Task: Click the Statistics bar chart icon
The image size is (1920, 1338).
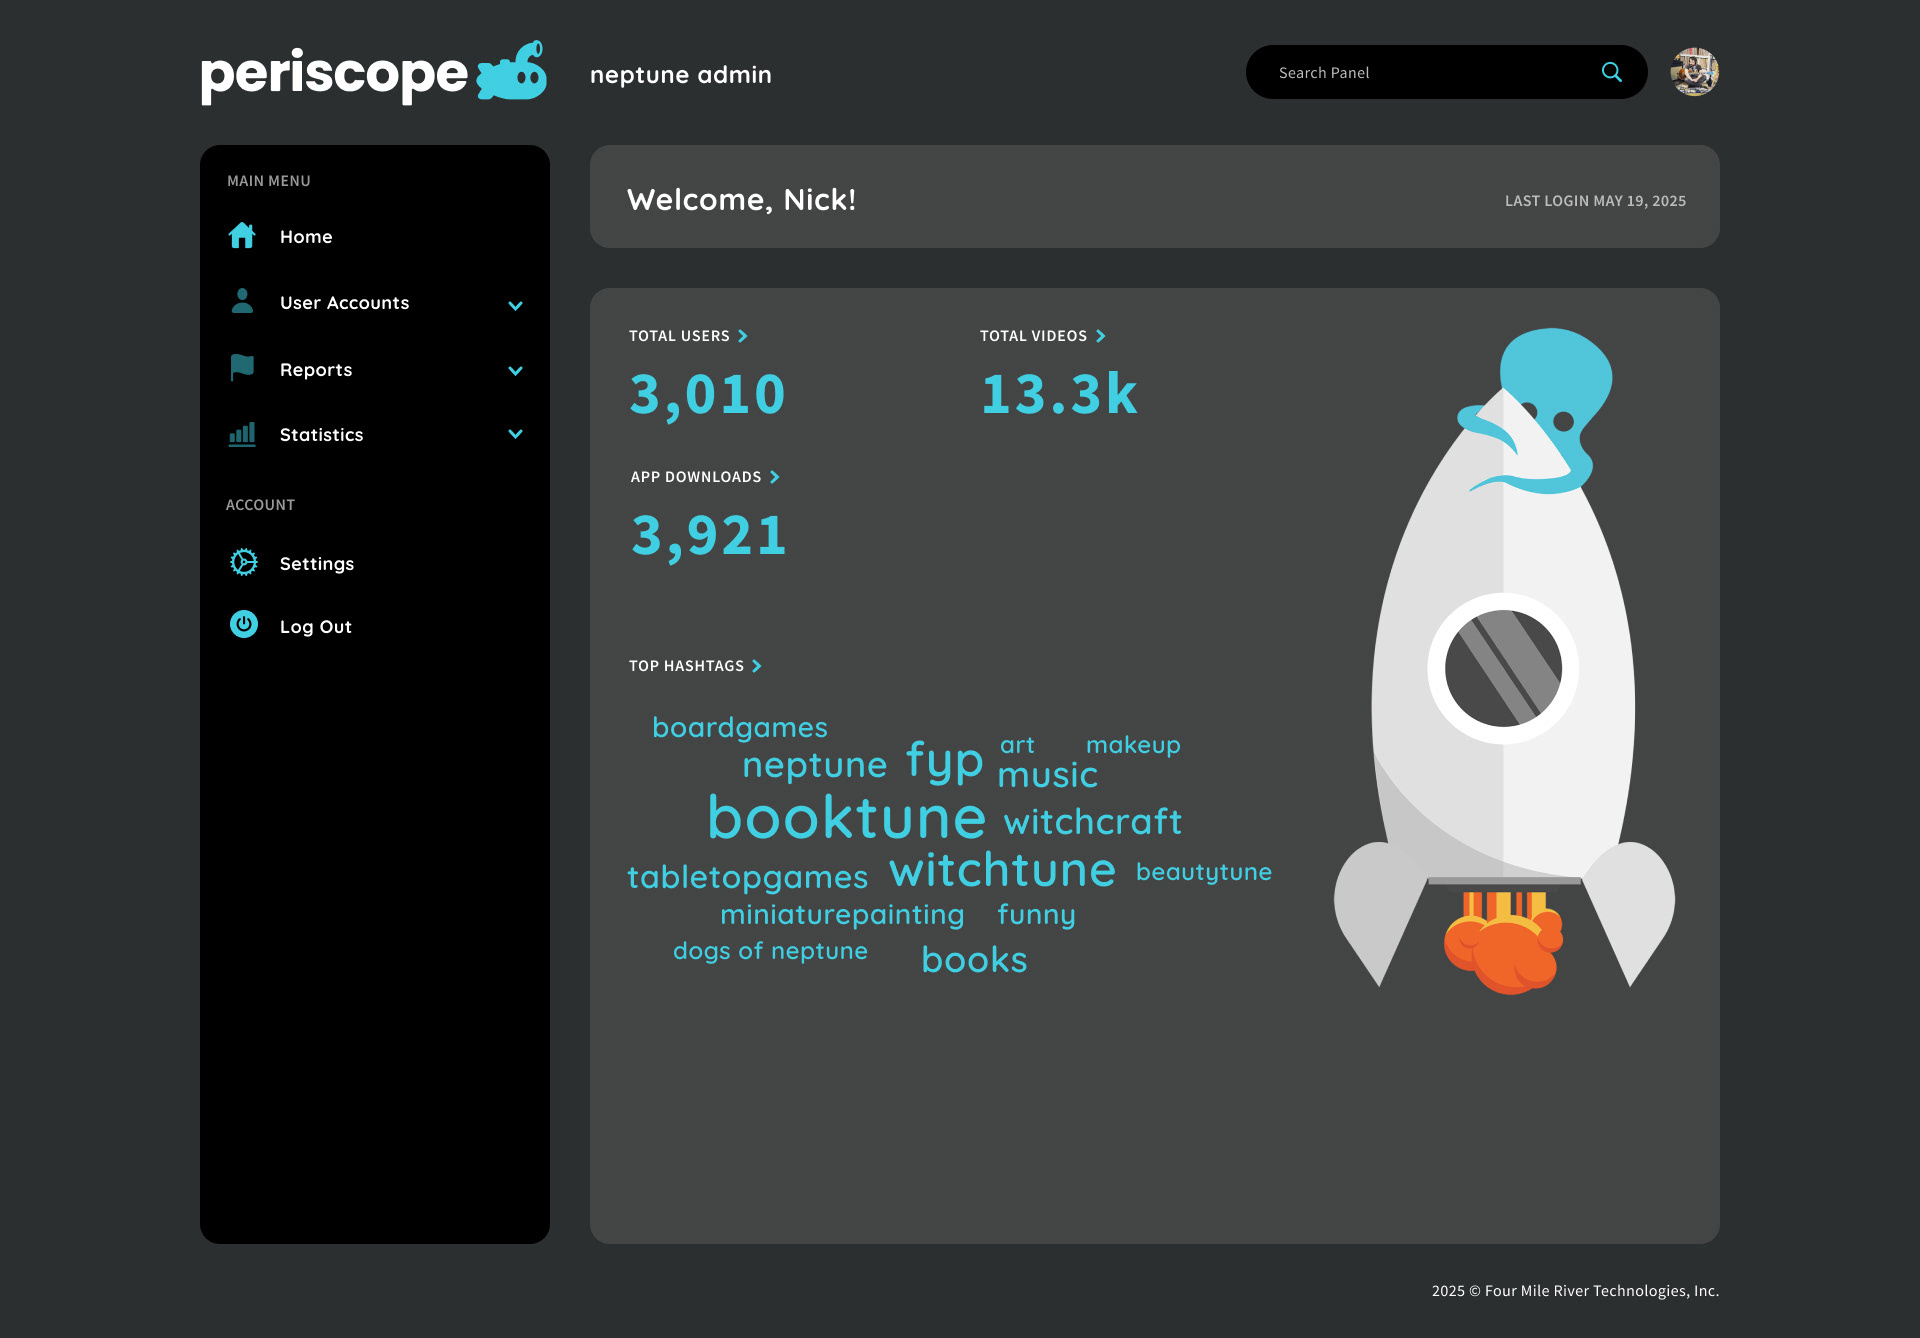Action: (x=242, y=434)
